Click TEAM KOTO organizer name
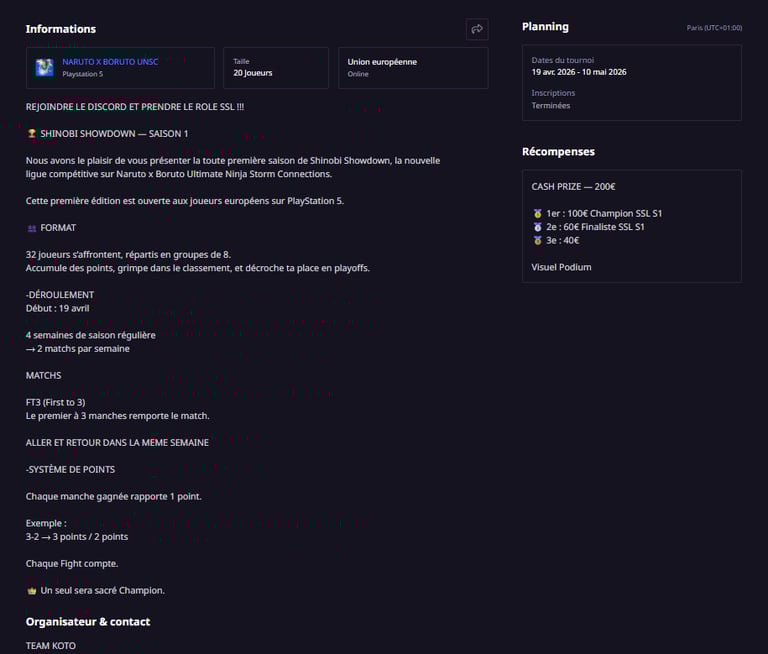The image size is (768, 654). click(x=51, y=646)
